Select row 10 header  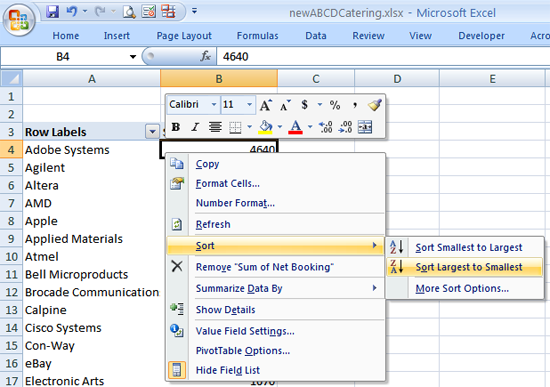coord(11,256)
